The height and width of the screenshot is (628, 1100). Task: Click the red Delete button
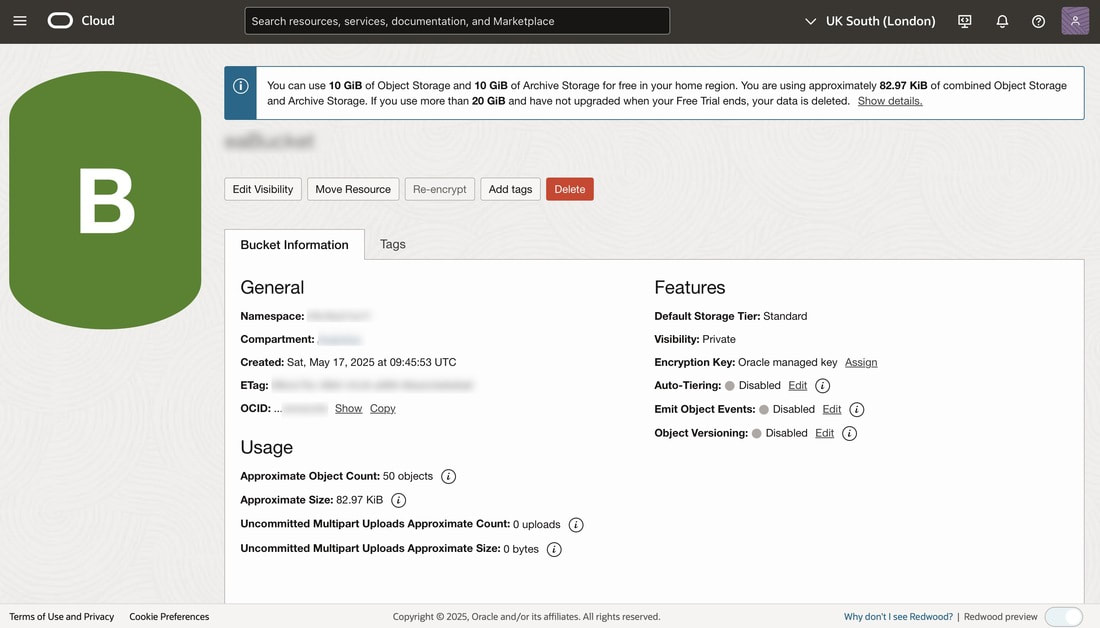click(x=570, y=189)
